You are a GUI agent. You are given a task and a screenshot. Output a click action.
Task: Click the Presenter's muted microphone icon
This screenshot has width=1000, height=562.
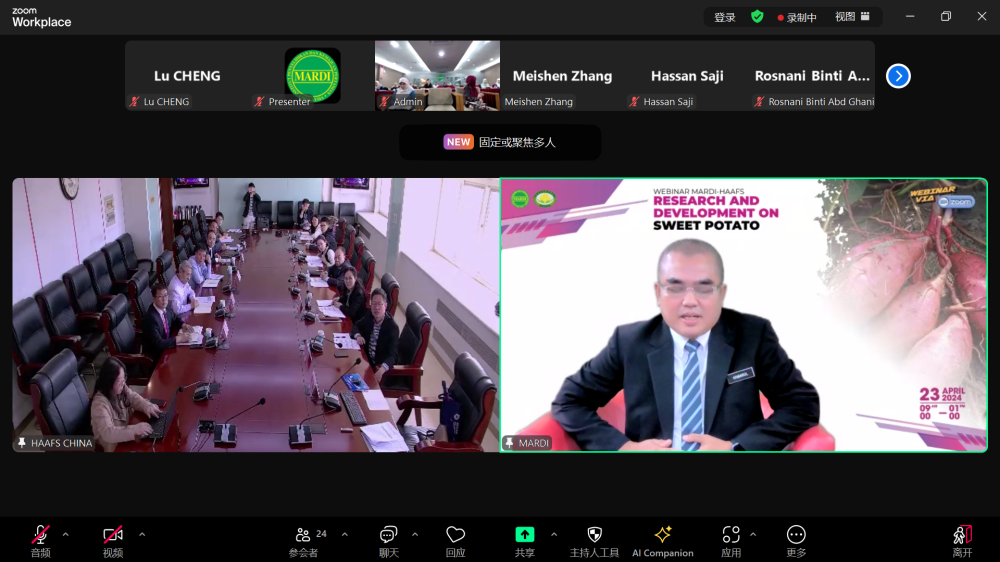coord(259,101)
